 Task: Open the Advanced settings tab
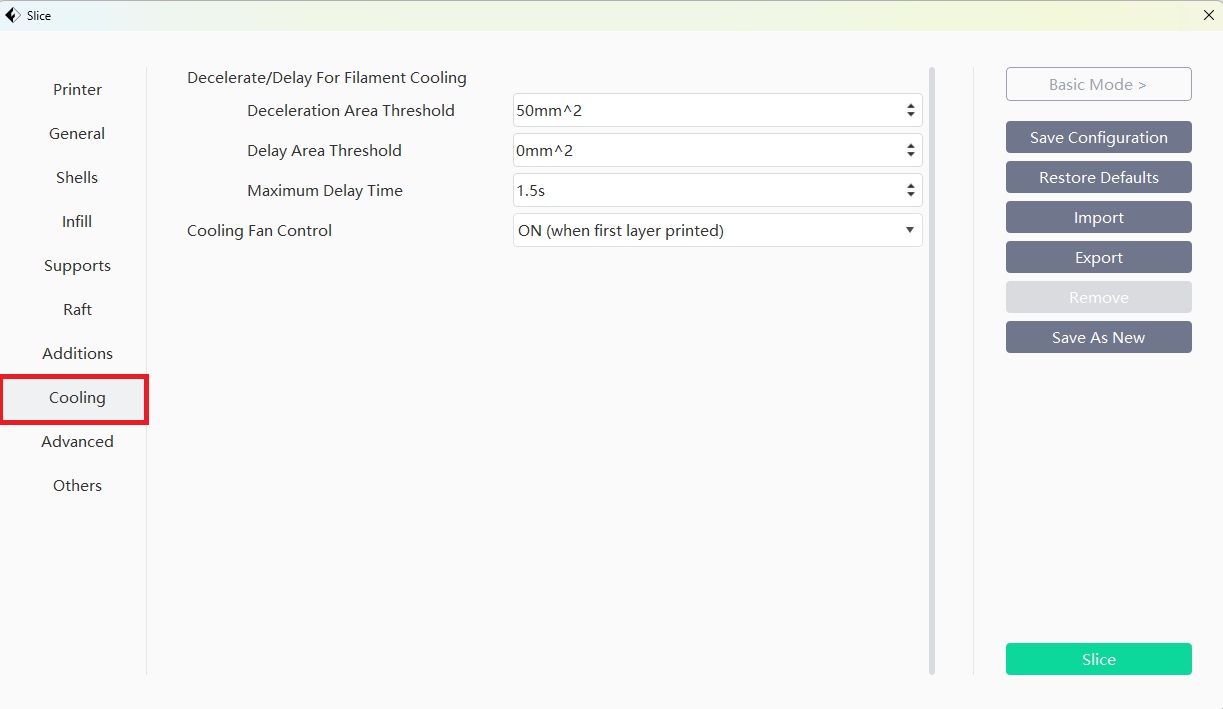click(x=77, y=442)
